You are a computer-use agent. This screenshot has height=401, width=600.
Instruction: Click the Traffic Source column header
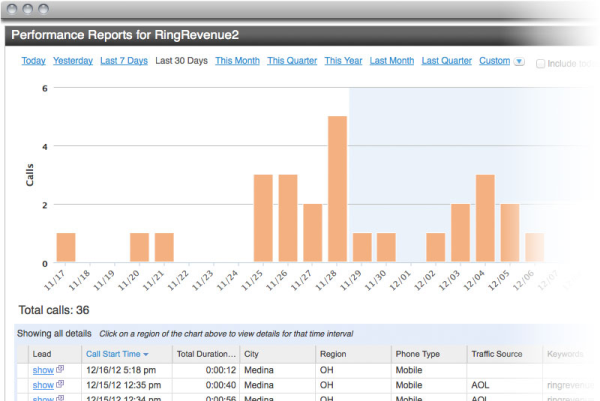click(499, 354)
